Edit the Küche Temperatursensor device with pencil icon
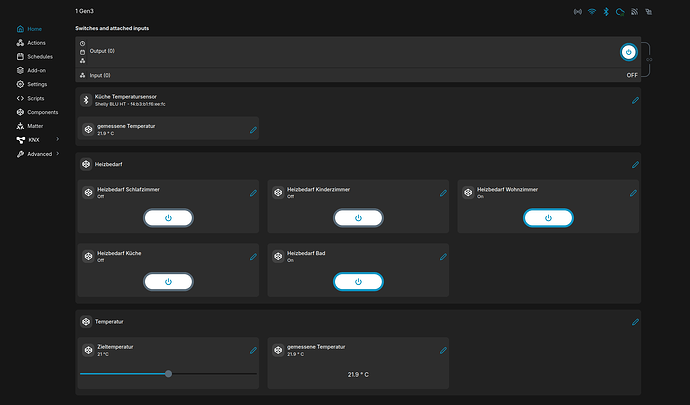 (635, 100)
